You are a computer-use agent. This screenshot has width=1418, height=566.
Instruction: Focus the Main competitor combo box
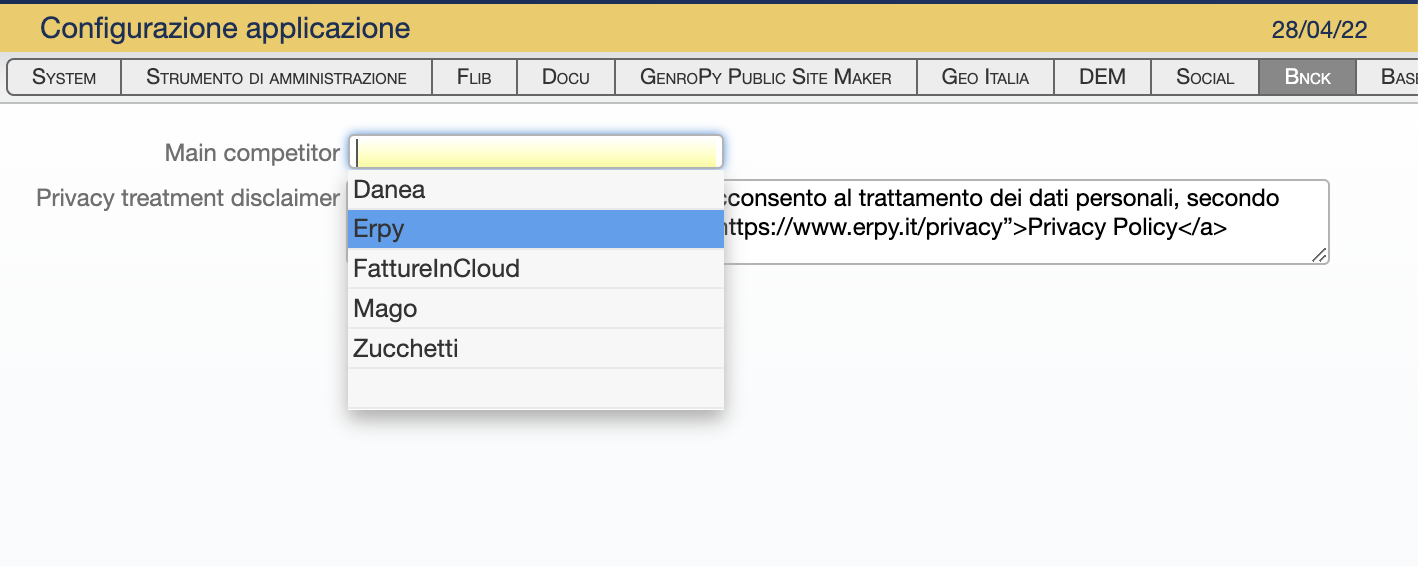click(x=536, y=152)
